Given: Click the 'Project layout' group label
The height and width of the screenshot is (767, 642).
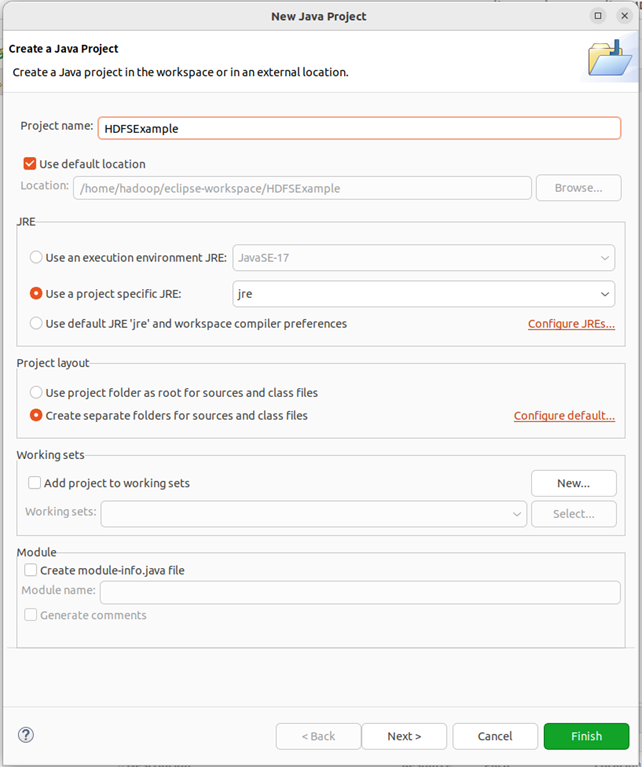Looking at the screenshot, I should click(53, 363).
